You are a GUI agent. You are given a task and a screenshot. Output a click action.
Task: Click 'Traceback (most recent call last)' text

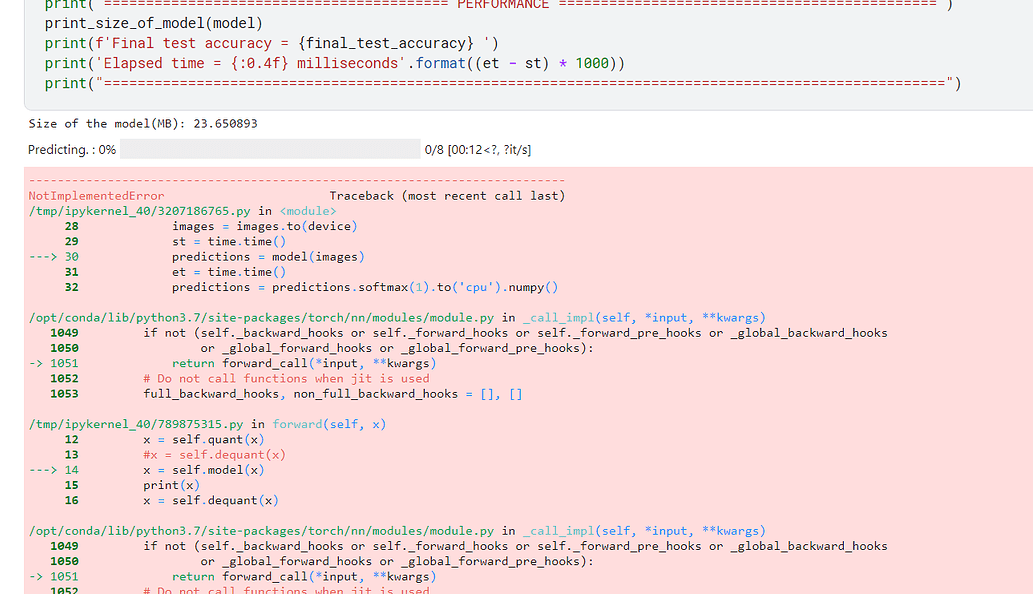[447, 196]
